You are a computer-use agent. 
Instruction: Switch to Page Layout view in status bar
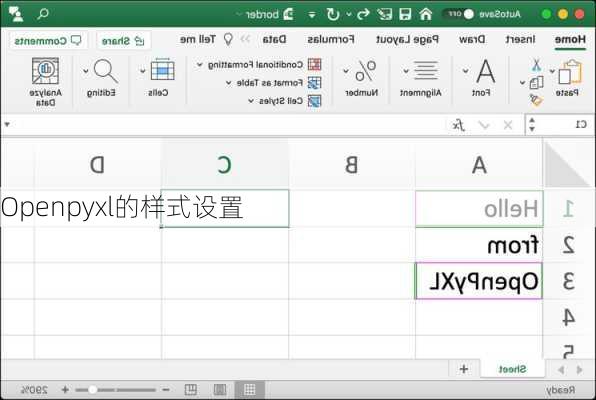[220, 390]
